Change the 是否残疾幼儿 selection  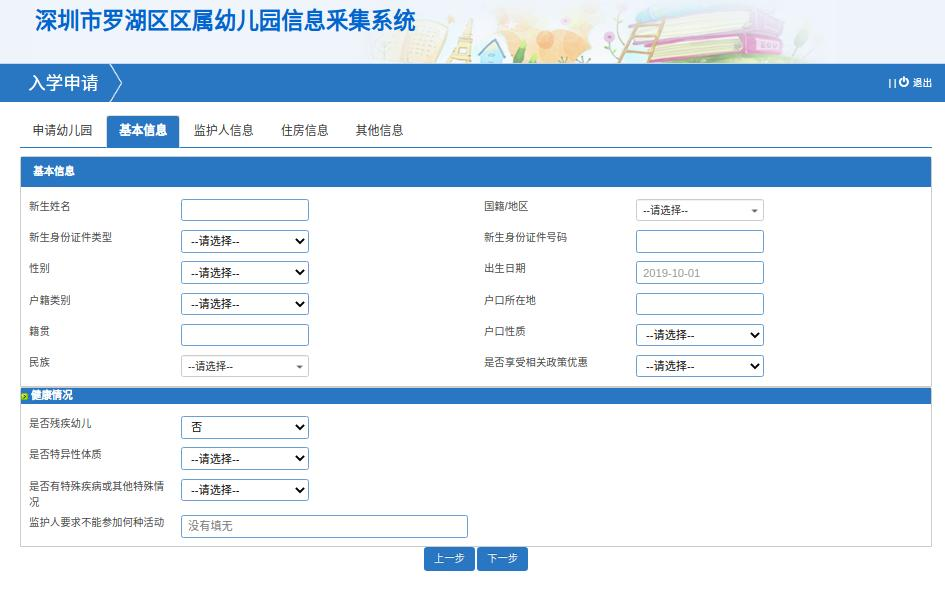(x=244, y=427)
